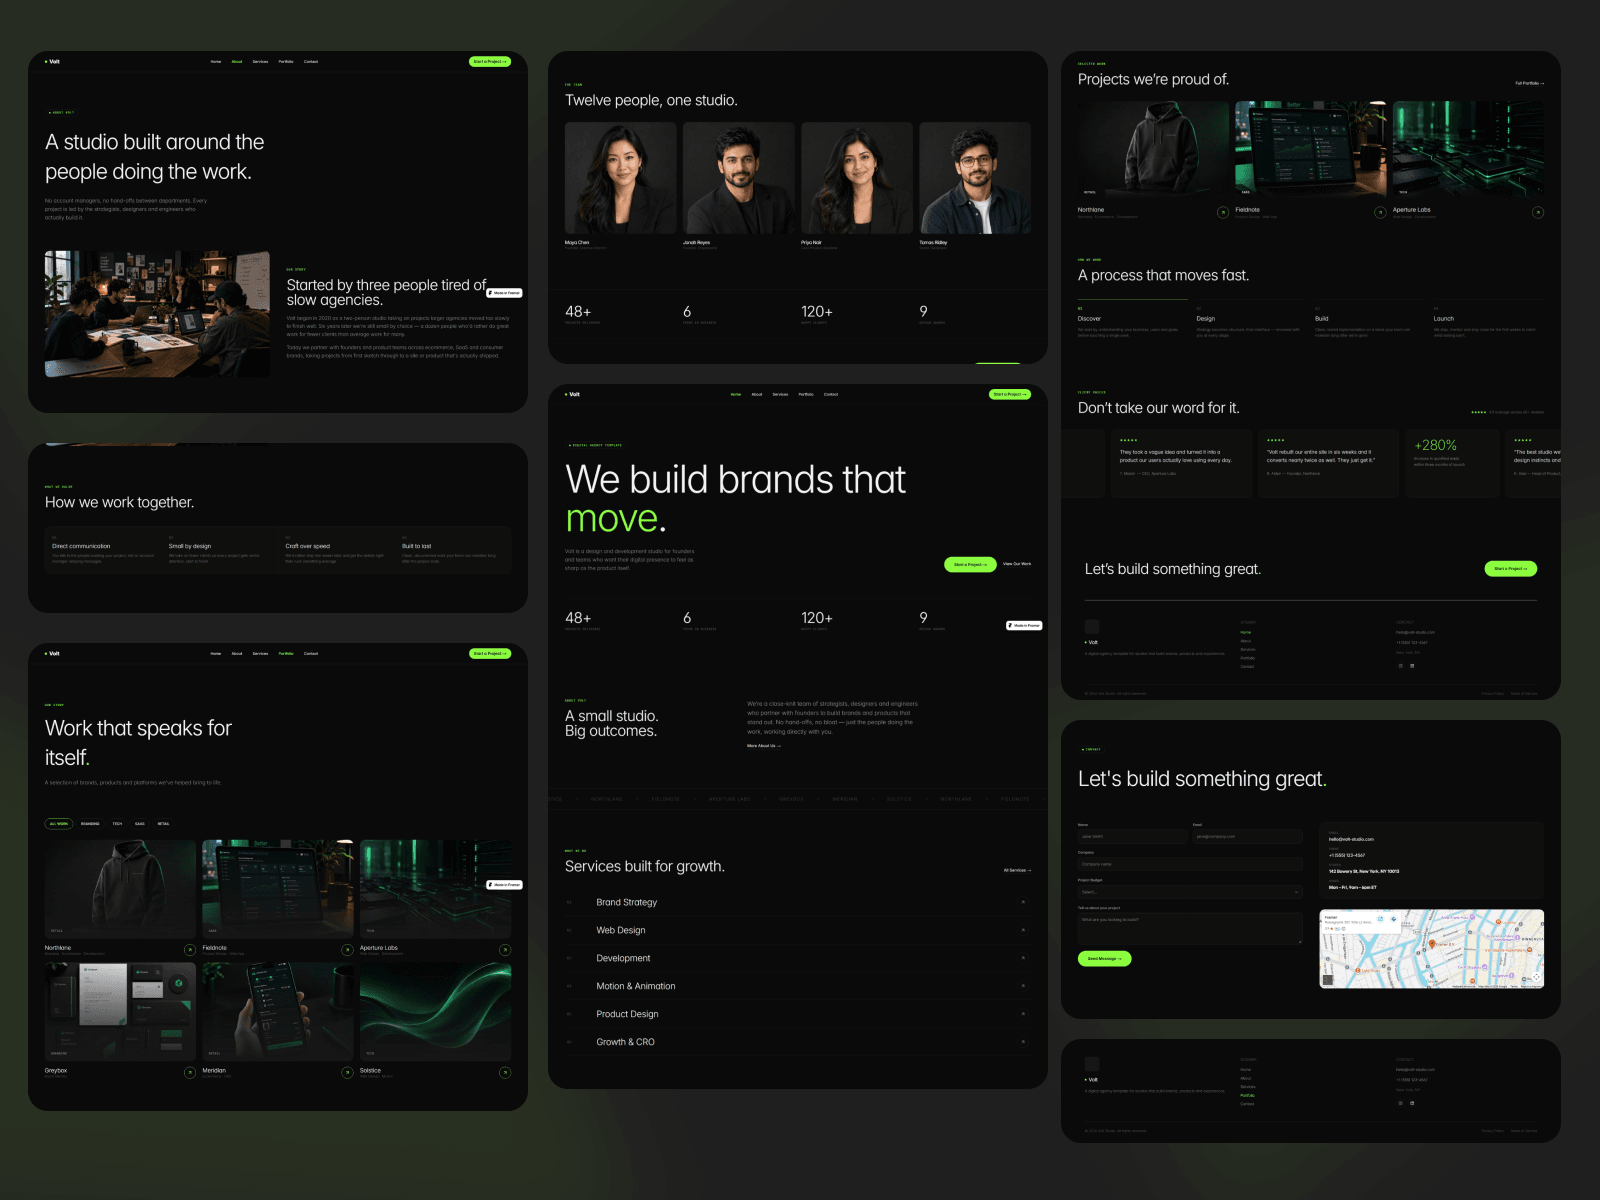Open the Project Budget select dropdown
This screenshot has height=1200, width=1600.
(x=1190, y=892)
